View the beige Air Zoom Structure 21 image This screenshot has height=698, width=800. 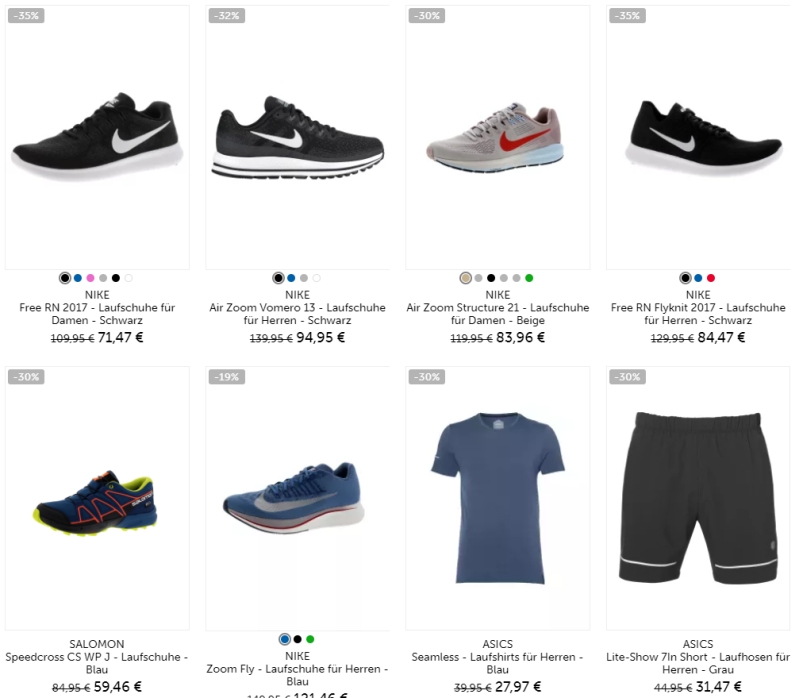(497, 137)
